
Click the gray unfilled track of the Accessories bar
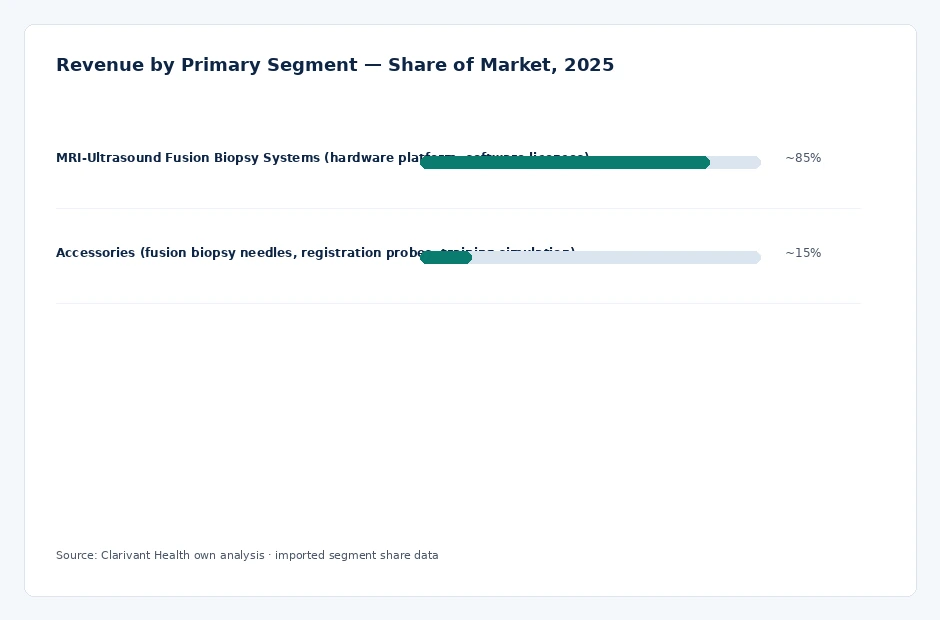(x=616, y=257)
